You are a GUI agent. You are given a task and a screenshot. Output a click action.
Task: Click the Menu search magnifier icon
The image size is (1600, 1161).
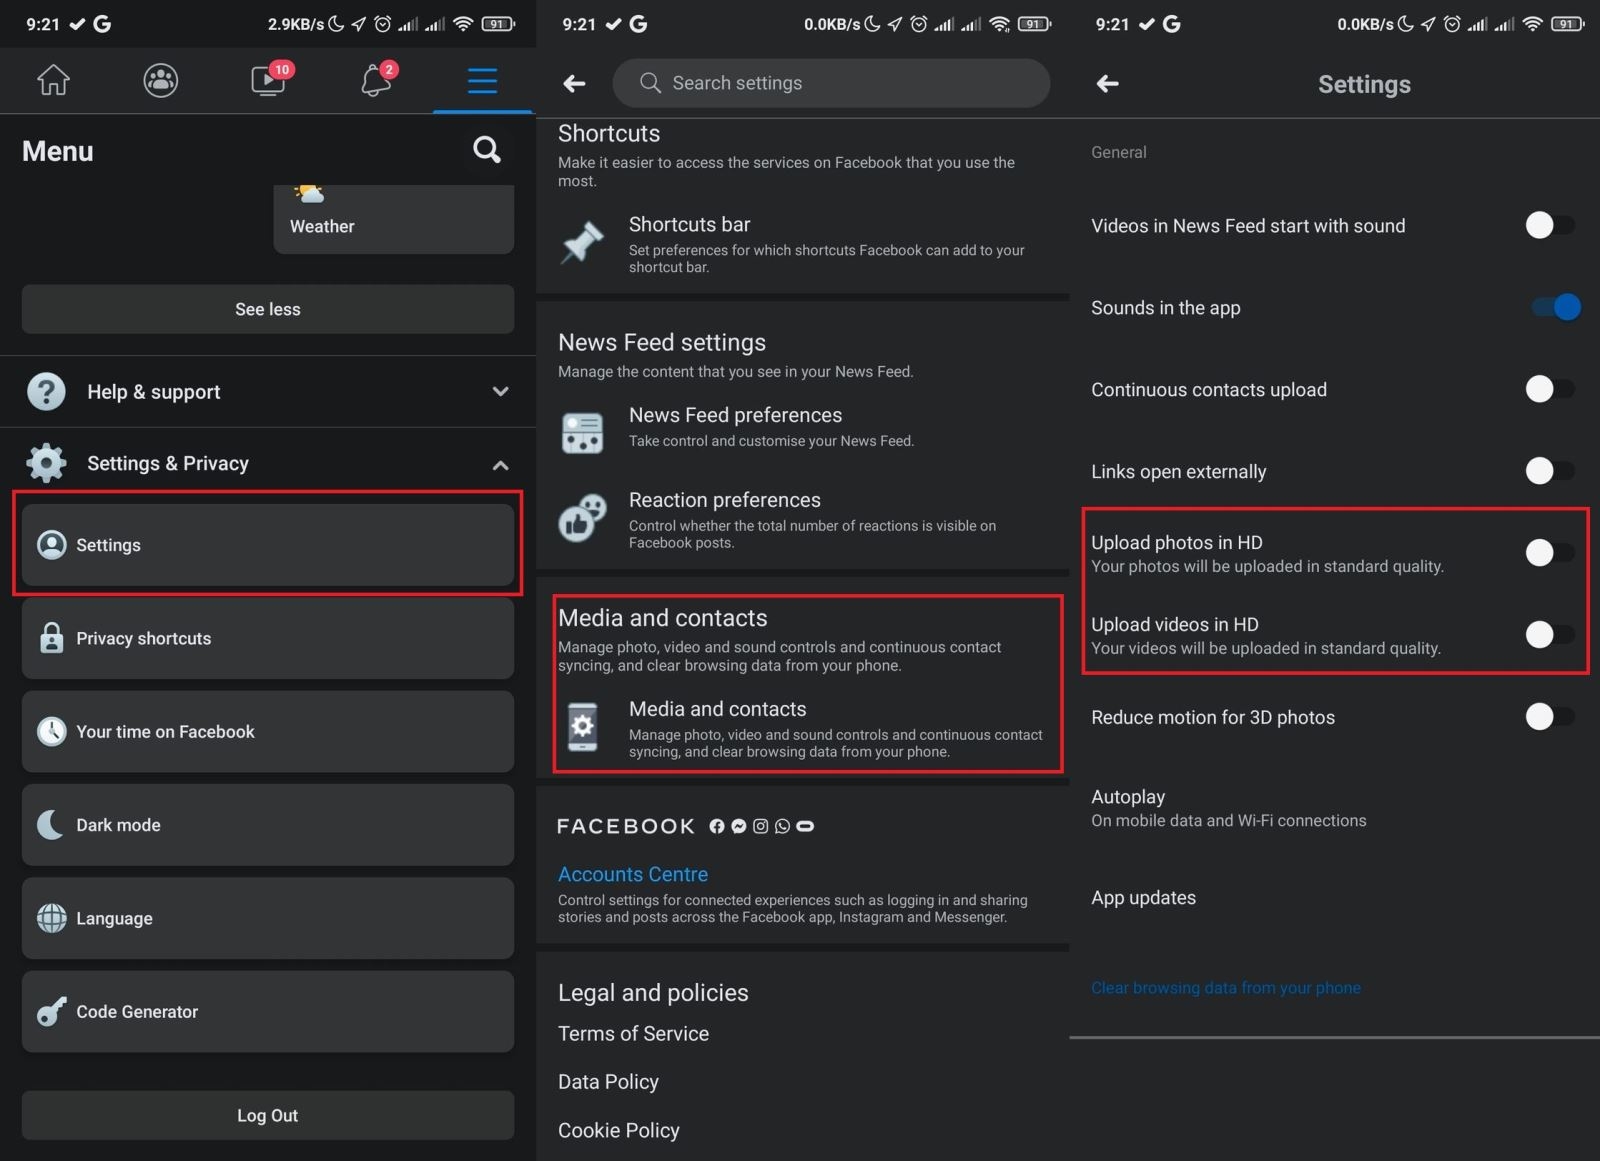pyautogui.click(x=487, y=150)
